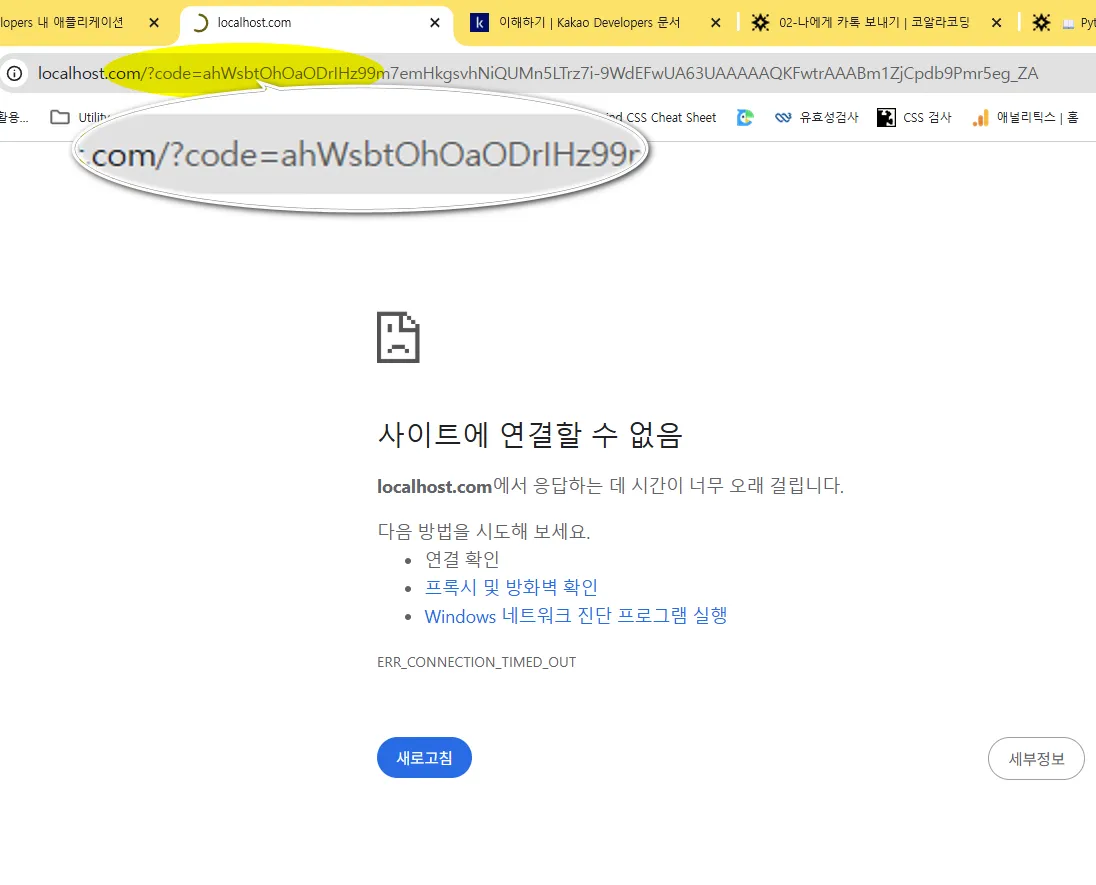The width and height of the screenshot is (1096, 885).
Task: Open the 애널리틱스 bookmark
Action: click(1024, 117)
